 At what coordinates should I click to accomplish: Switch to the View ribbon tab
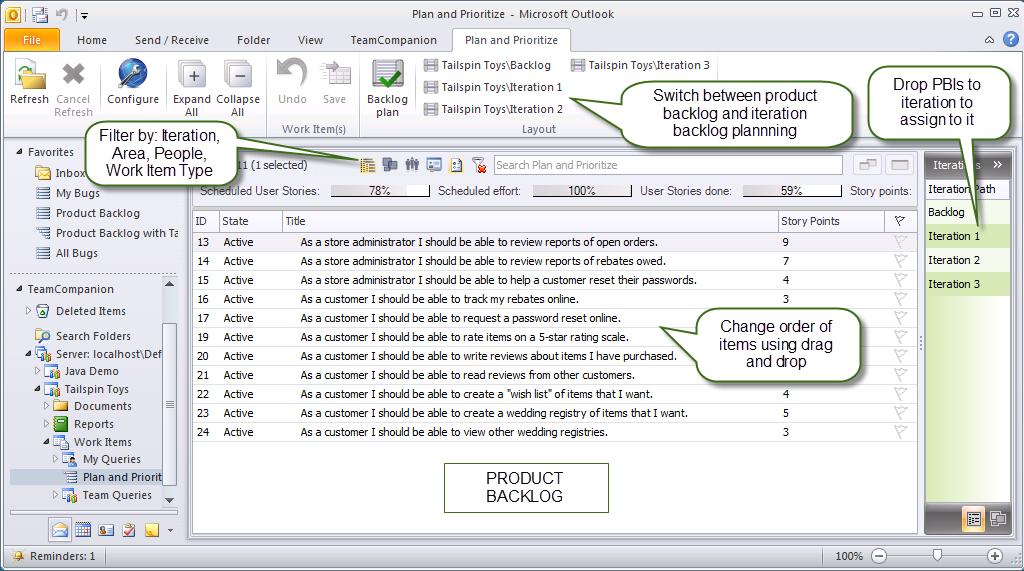310,40
